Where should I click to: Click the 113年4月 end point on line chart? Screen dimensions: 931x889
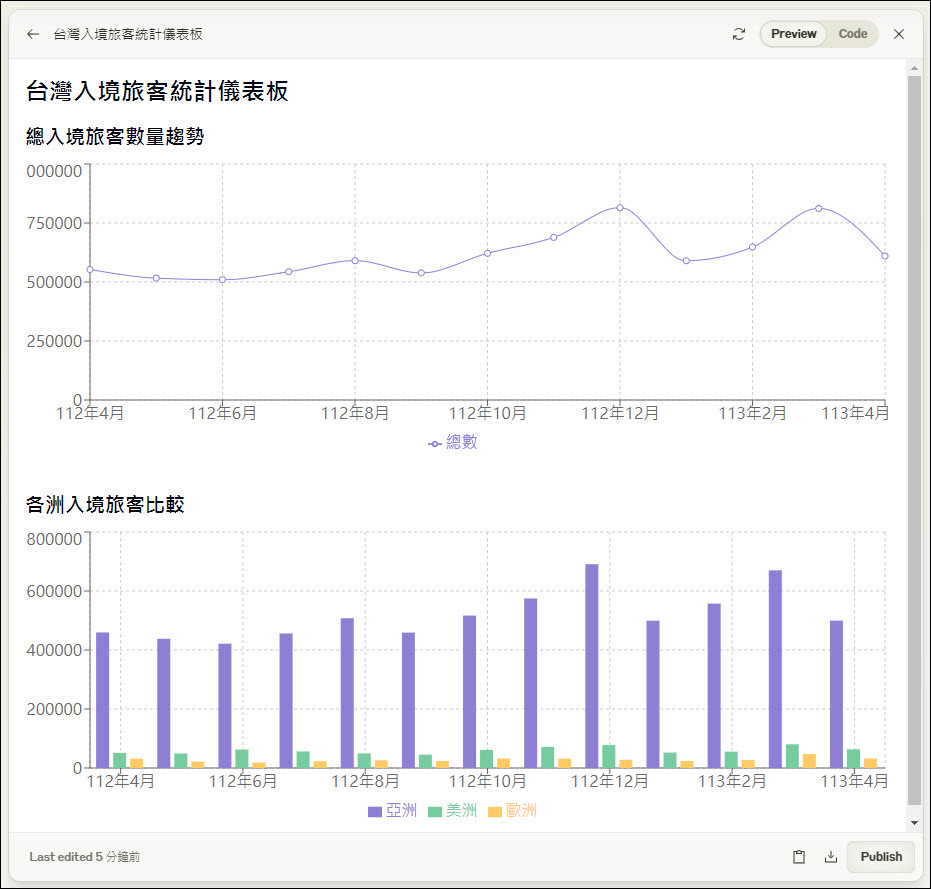pyautogui.click(x=885, y=256)
